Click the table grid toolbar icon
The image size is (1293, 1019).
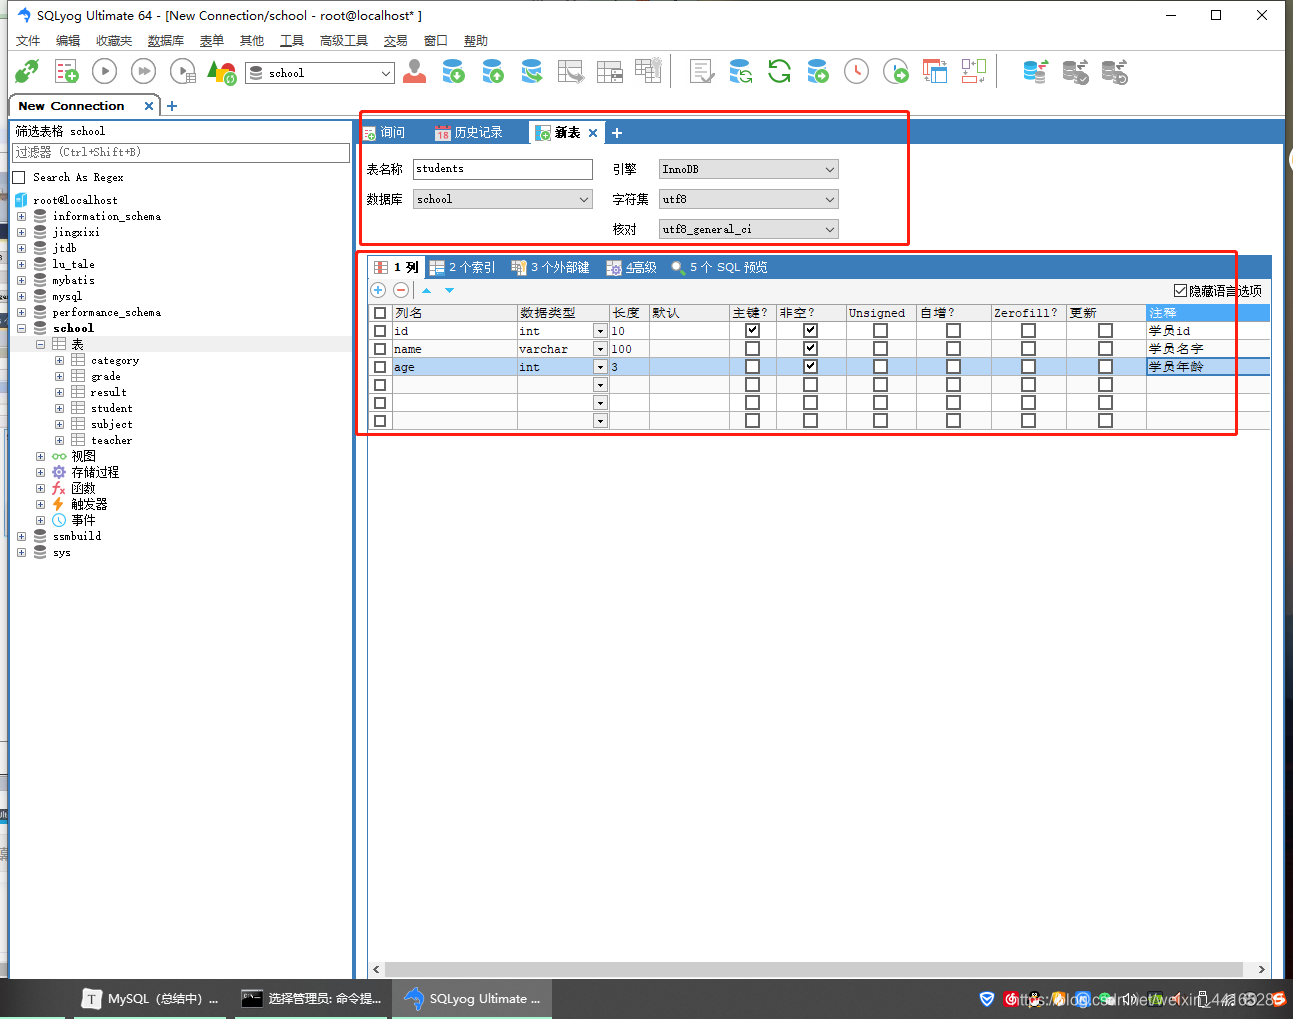609,71
